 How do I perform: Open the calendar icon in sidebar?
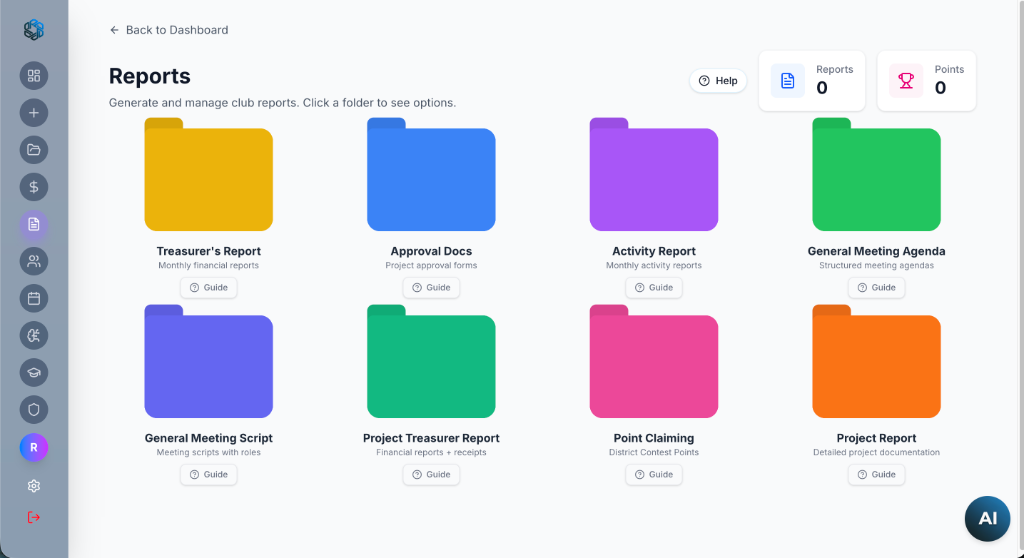coord(34,298)
